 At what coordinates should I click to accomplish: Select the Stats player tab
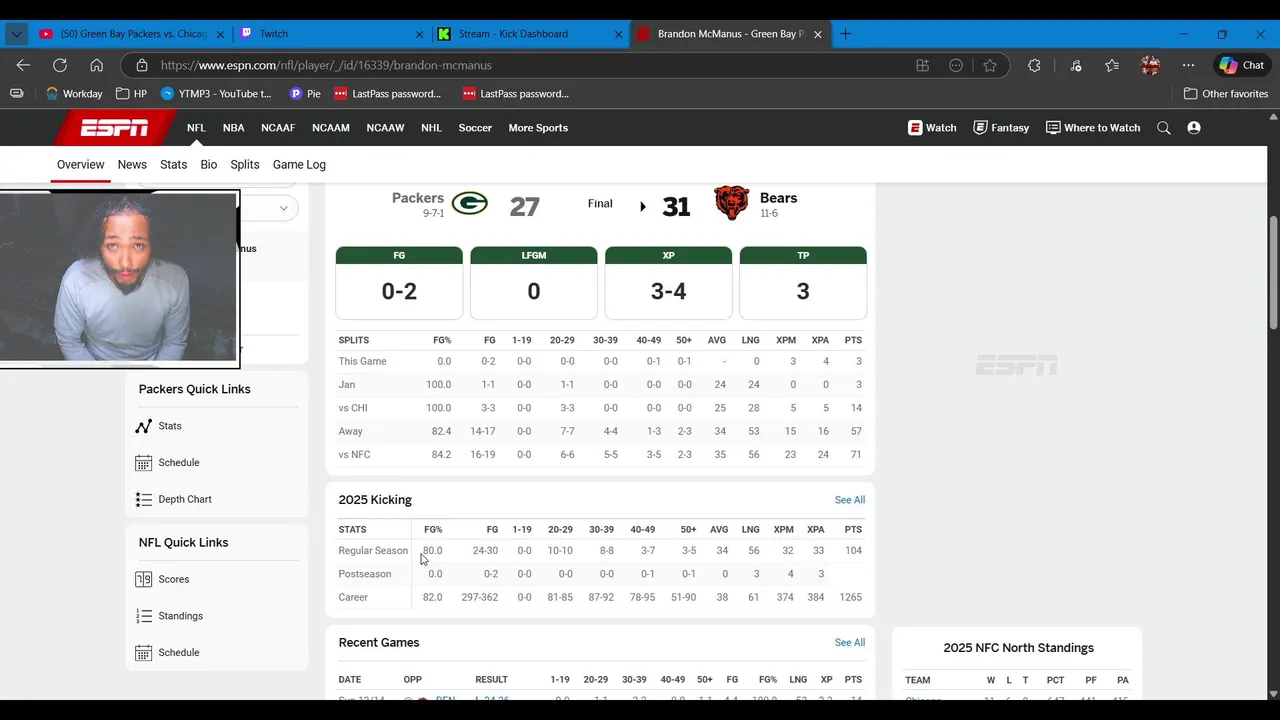tap(174, 165)
